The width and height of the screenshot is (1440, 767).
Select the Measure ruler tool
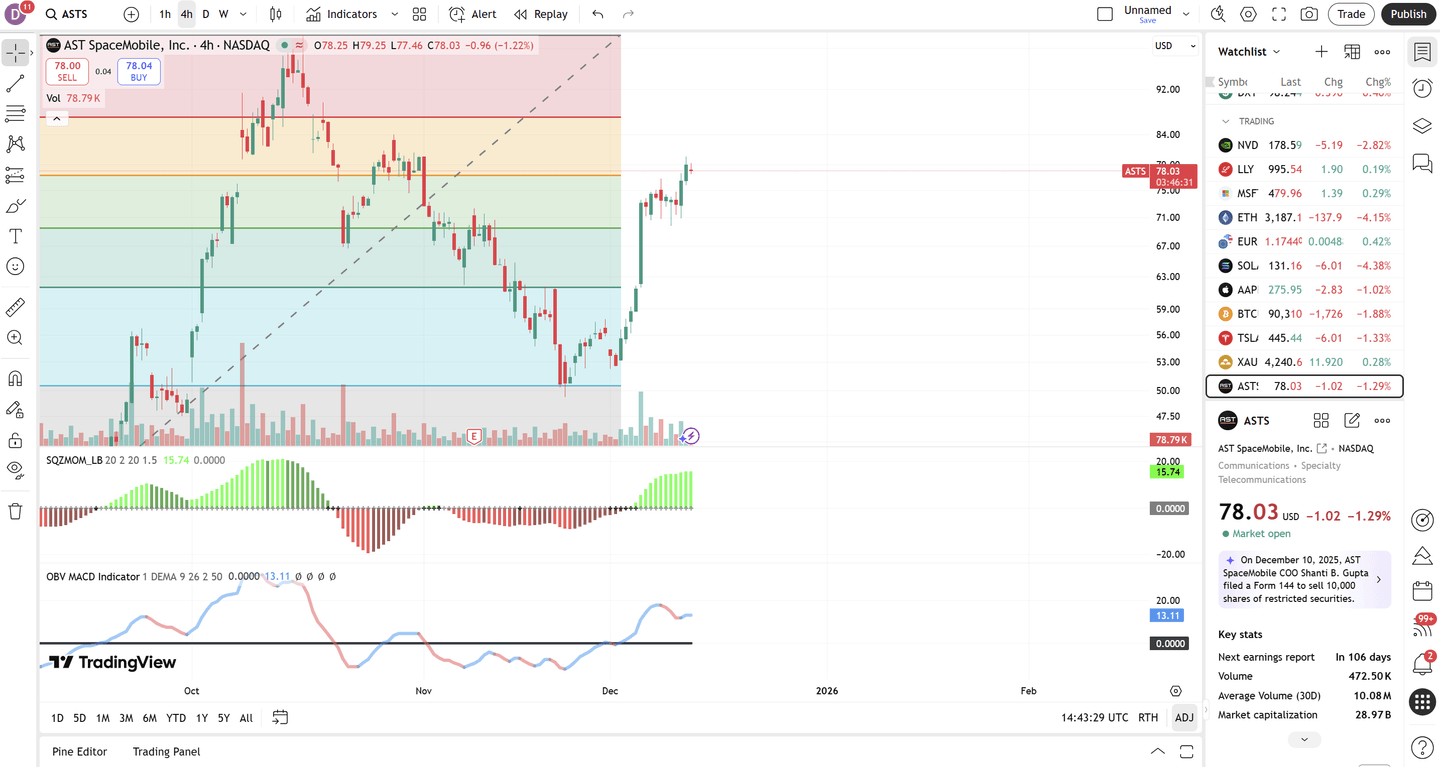point(16,306)
